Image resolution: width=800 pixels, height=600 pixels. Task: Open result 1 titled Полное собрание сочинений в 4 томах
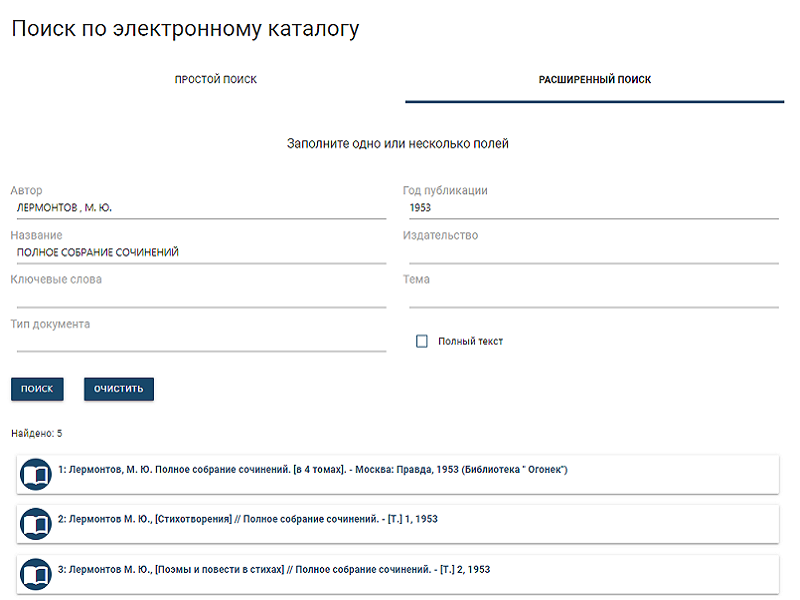[x=313, y=469]
